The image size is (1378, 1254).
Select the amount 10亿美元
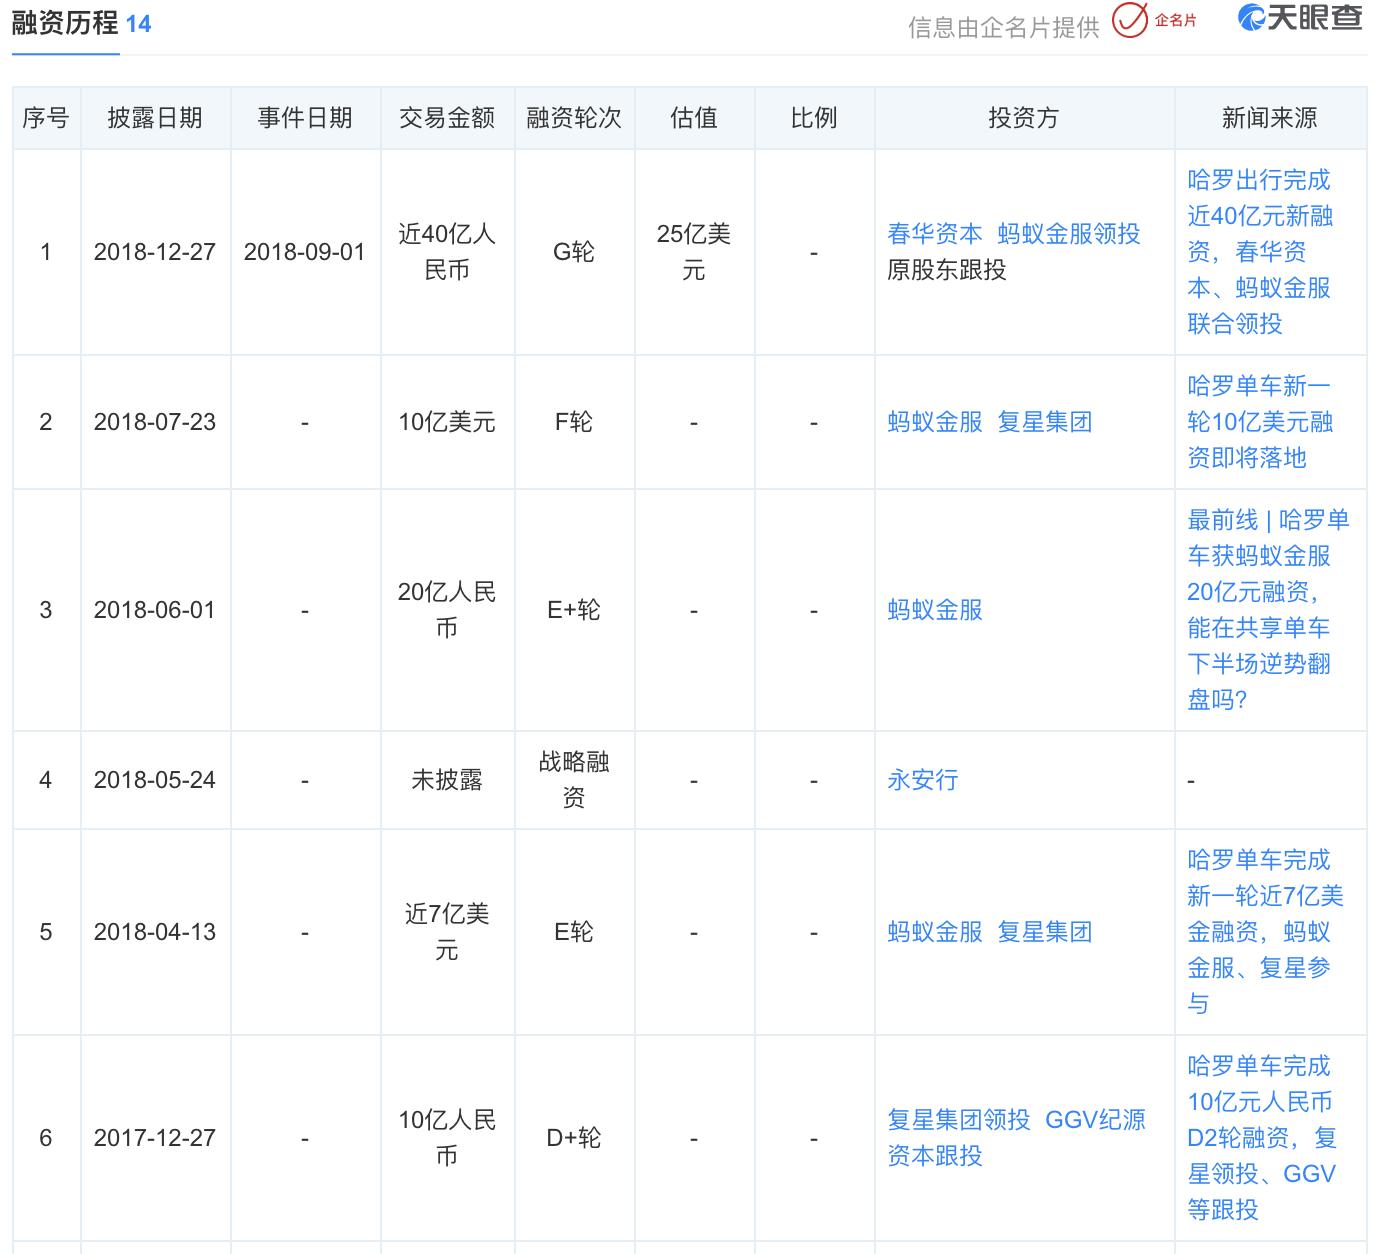pos(447,422)
